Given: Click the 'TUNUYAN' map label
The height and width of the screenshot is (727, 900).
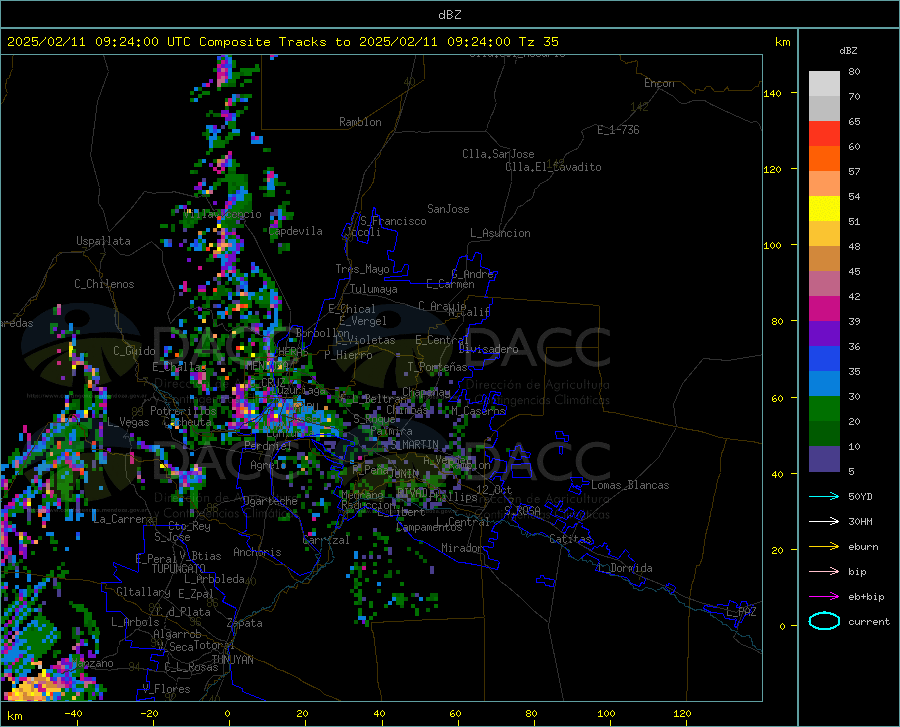Looking at the screenshot, I should pyautogui.click(x=232, y=659).
